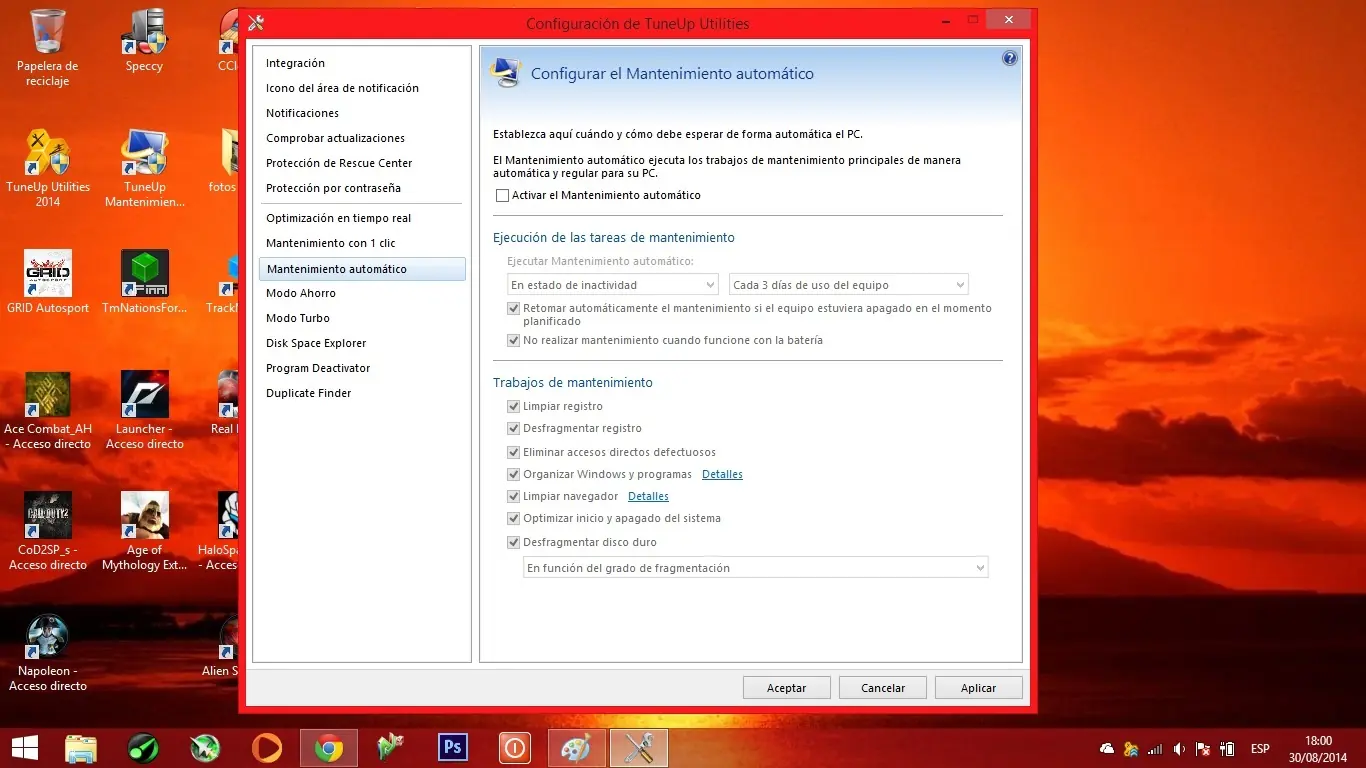Go to Modo Ahorro settings
Image resolution: width=1366 pixels, height=768 pixels.
click(x=300, y=294)
